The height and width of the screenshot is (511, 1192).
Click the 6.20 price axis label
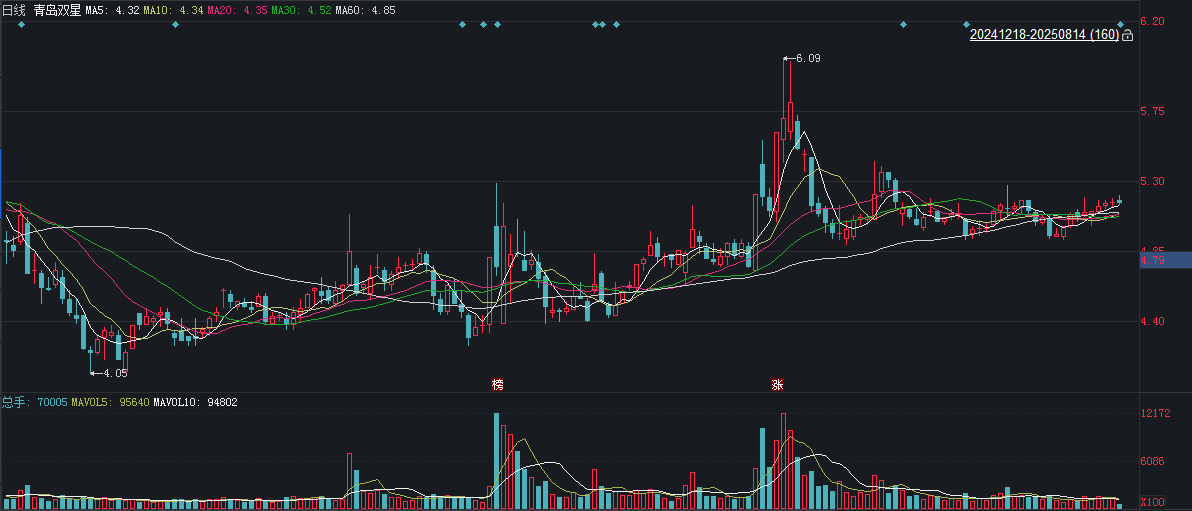coord(1153,21)
